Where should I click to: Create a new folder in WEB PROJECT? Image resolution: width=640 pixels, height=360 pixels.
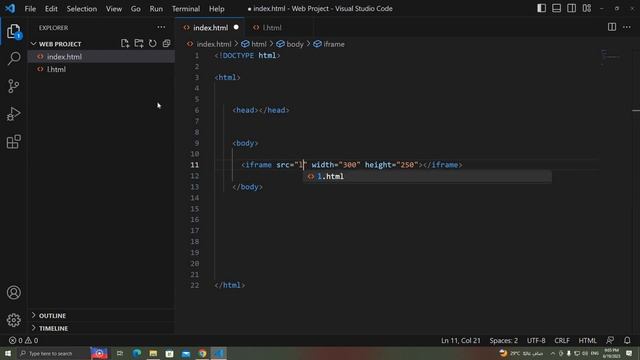tap(139, 43)
